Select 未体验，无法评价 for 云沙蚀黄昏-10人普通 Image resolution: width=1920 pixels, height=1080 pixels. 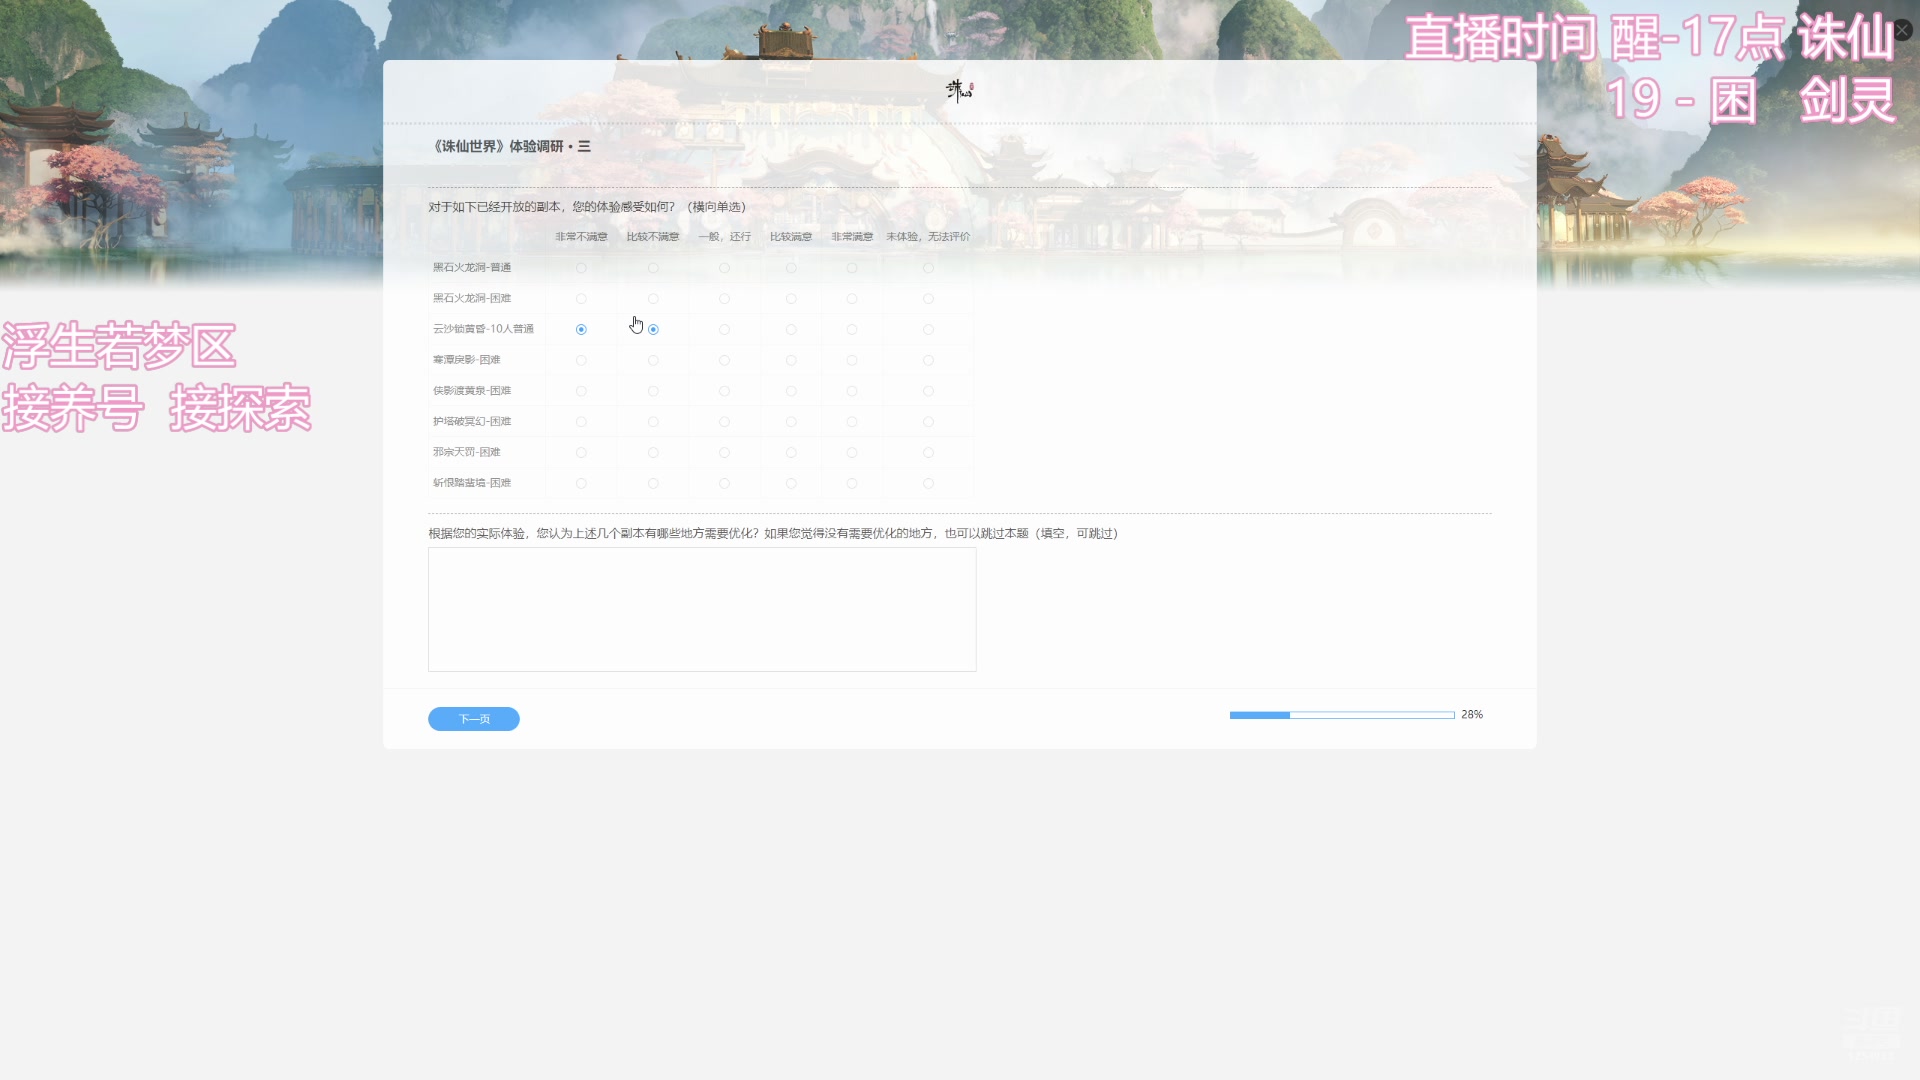point(928,329)
